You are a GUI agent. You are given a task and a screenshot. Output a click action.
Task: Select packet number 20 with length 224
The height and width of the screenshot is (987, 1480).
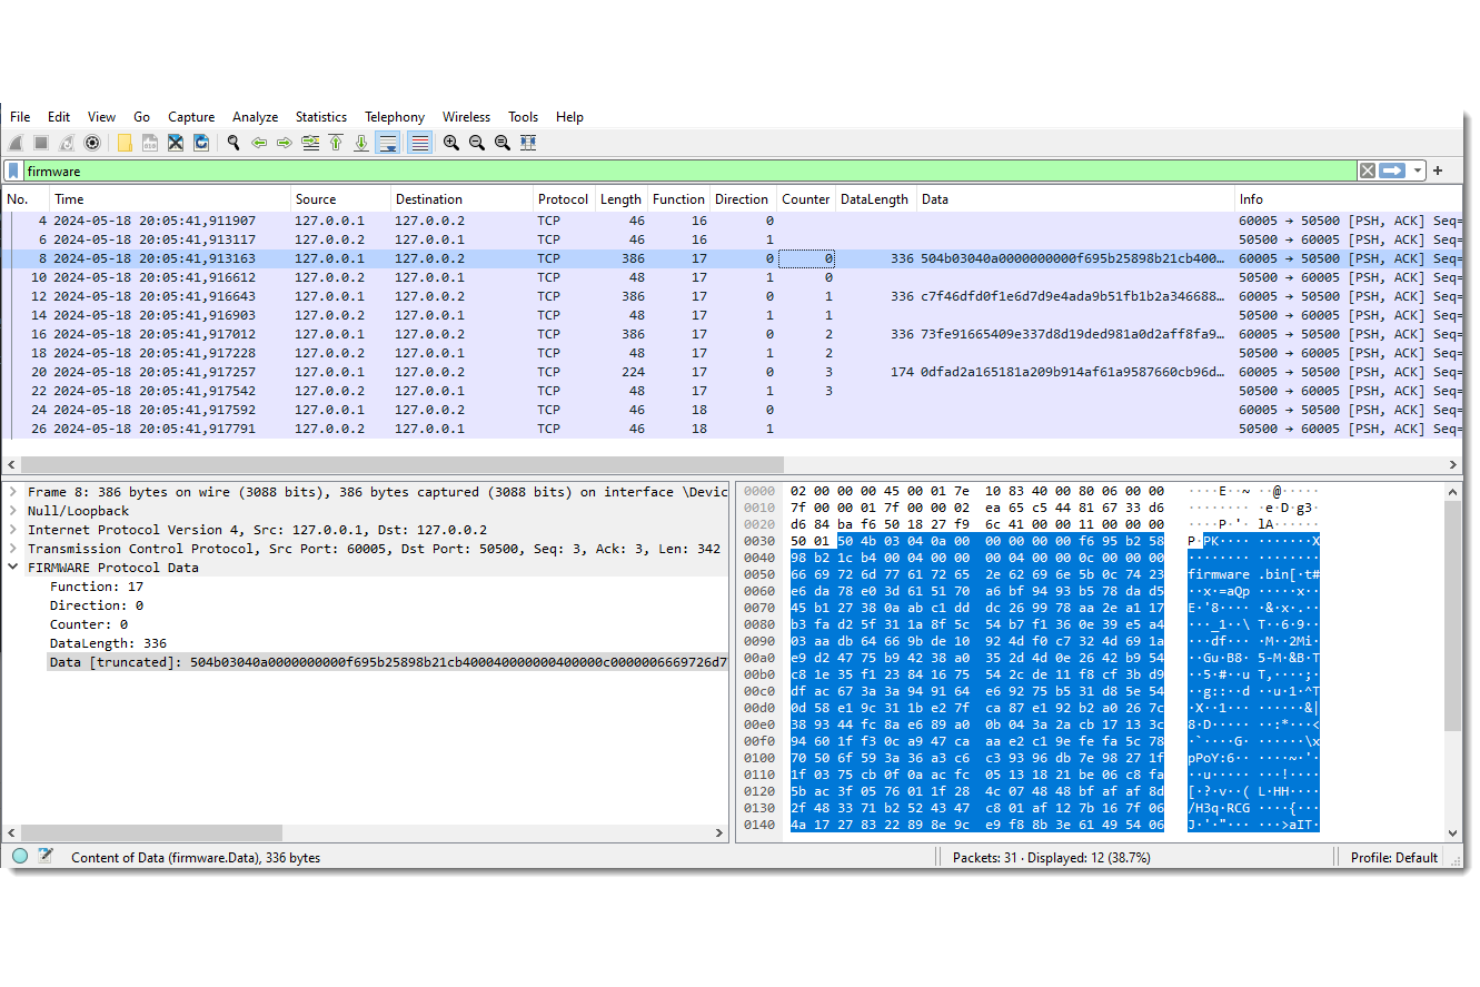pyautogui.click(x=732, y=372)
